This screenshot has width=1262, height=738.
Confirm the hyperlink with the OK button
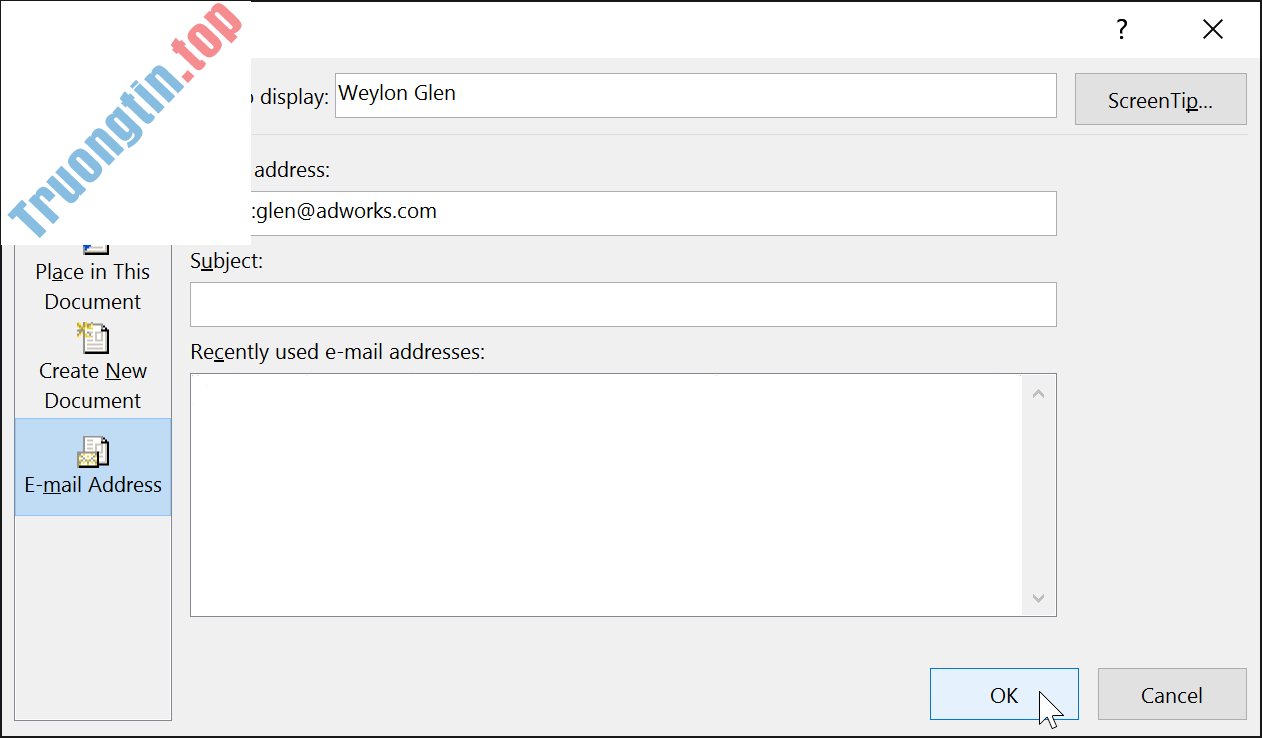(x=1003, y=695)
